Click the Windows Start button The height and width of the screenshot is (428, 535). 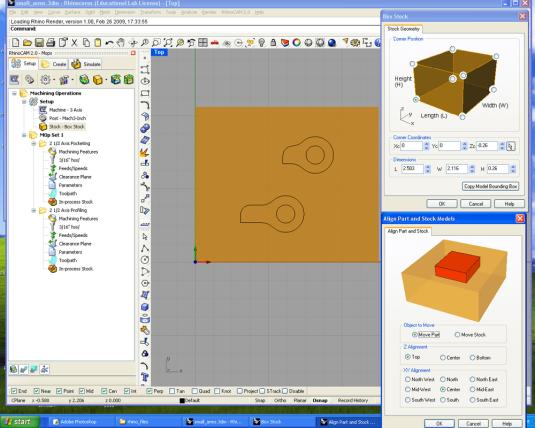point(20,422)
